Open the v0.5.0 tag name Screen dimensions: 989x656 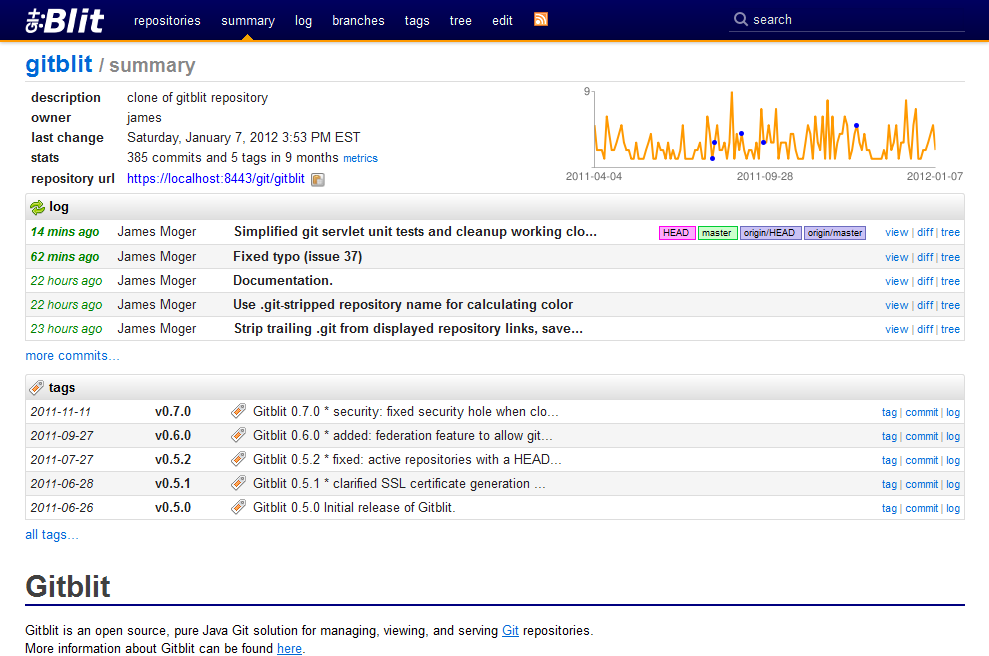(173, 507)
